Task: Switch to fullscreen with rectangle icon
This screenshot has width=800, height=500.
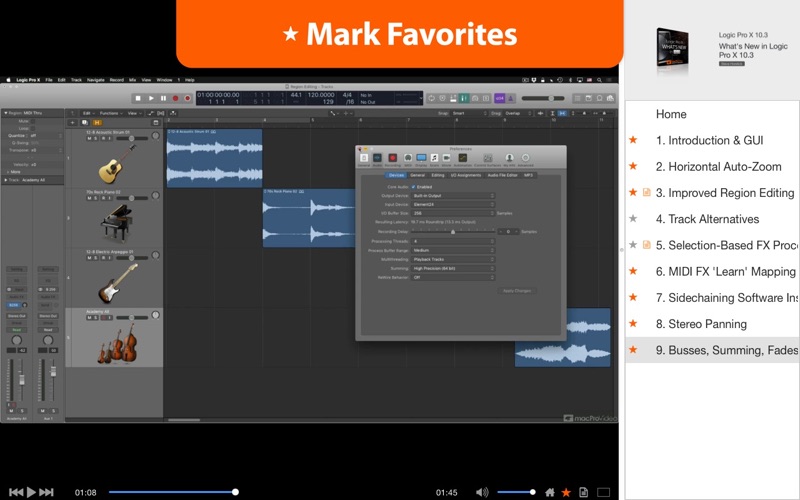Action: coord(604,492)
